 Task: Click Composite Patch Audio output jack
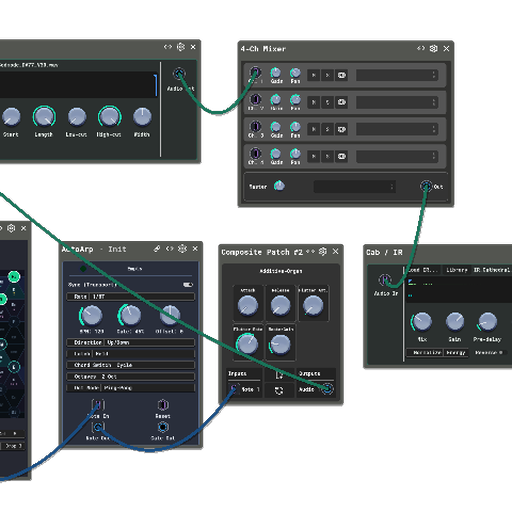[x=328, y=389]
